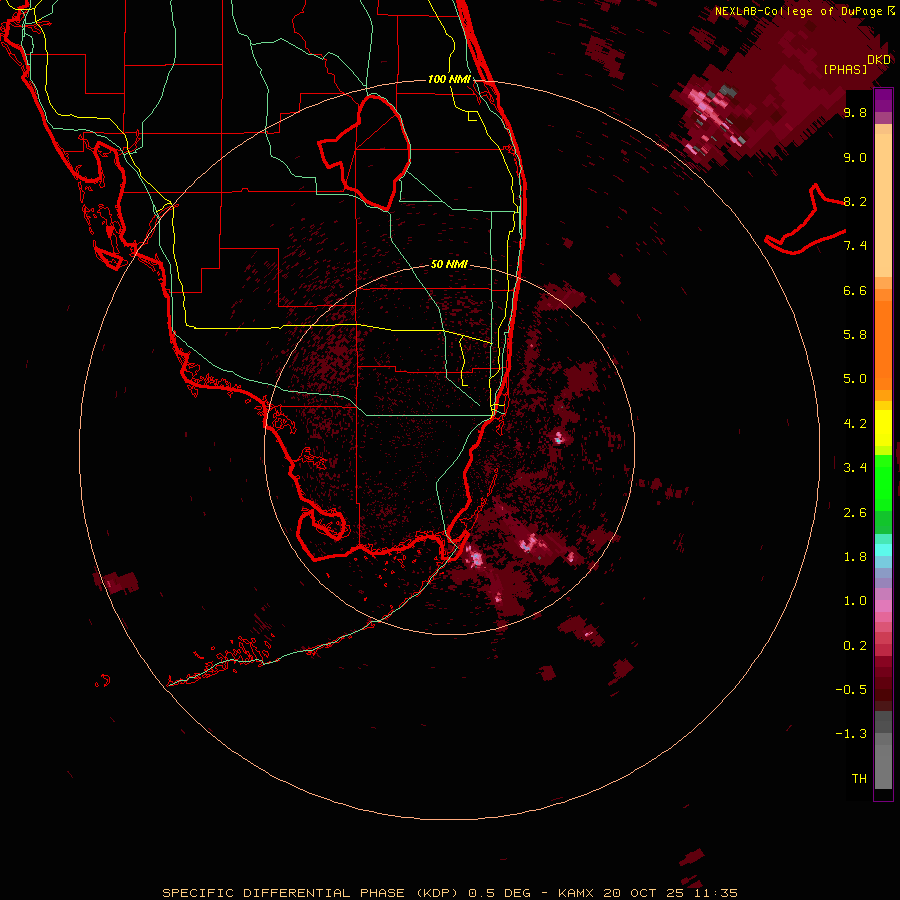Image resolution: width=900 pixels, height=900 pixels.
Task: Select the -1.3 scale value
Action: [851, 734]
